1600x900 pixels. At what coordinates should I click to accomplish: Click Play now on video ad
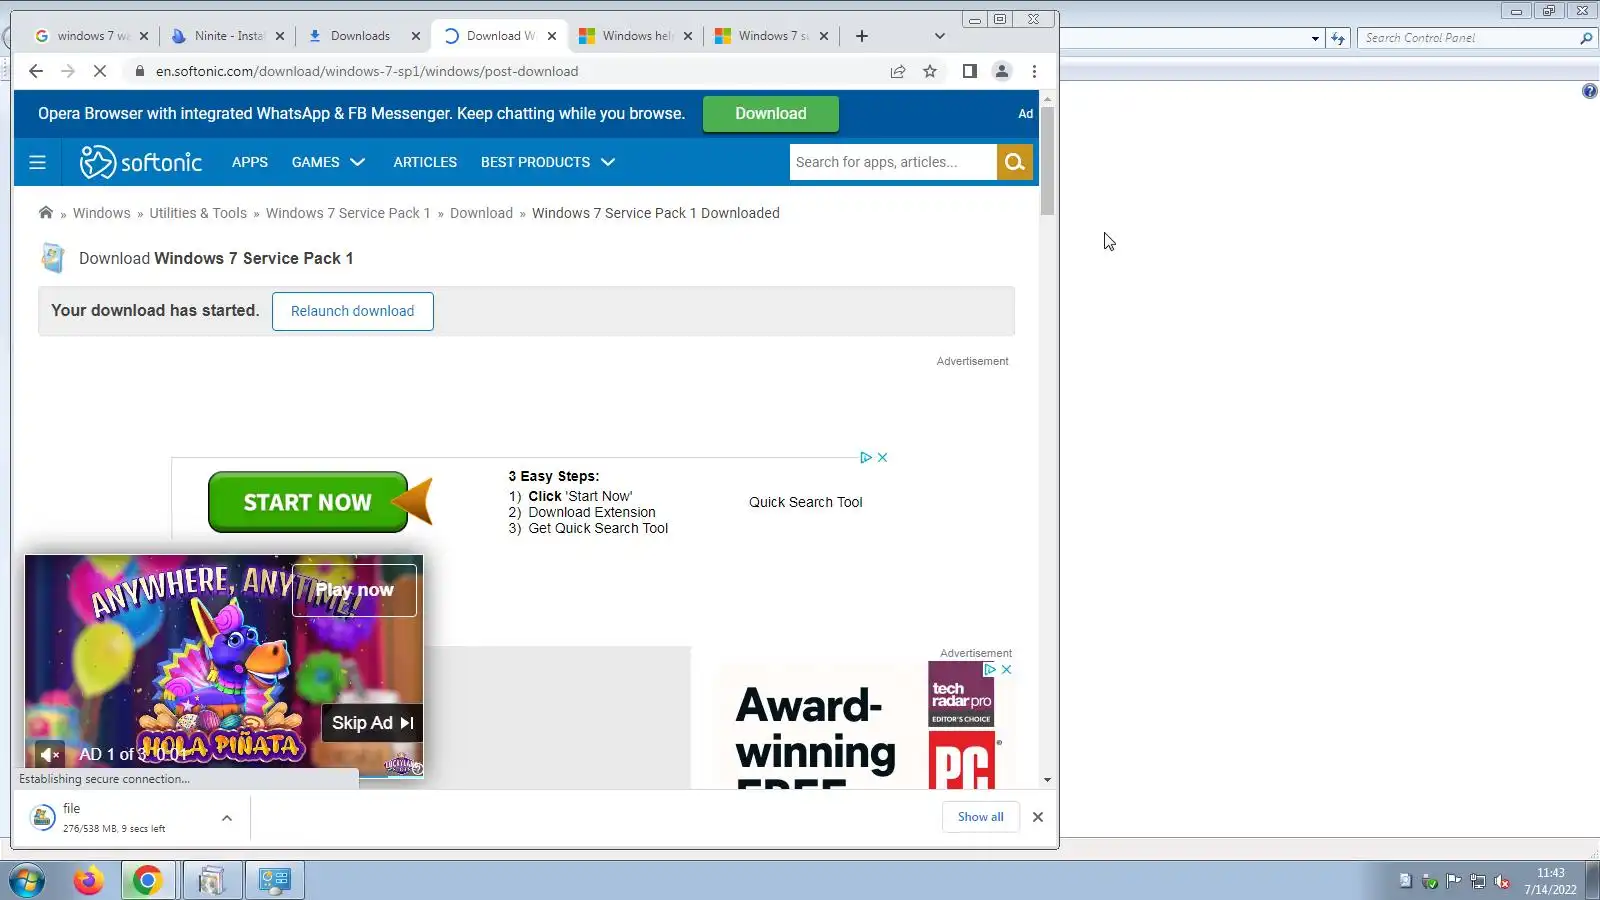tap(354, 590)
